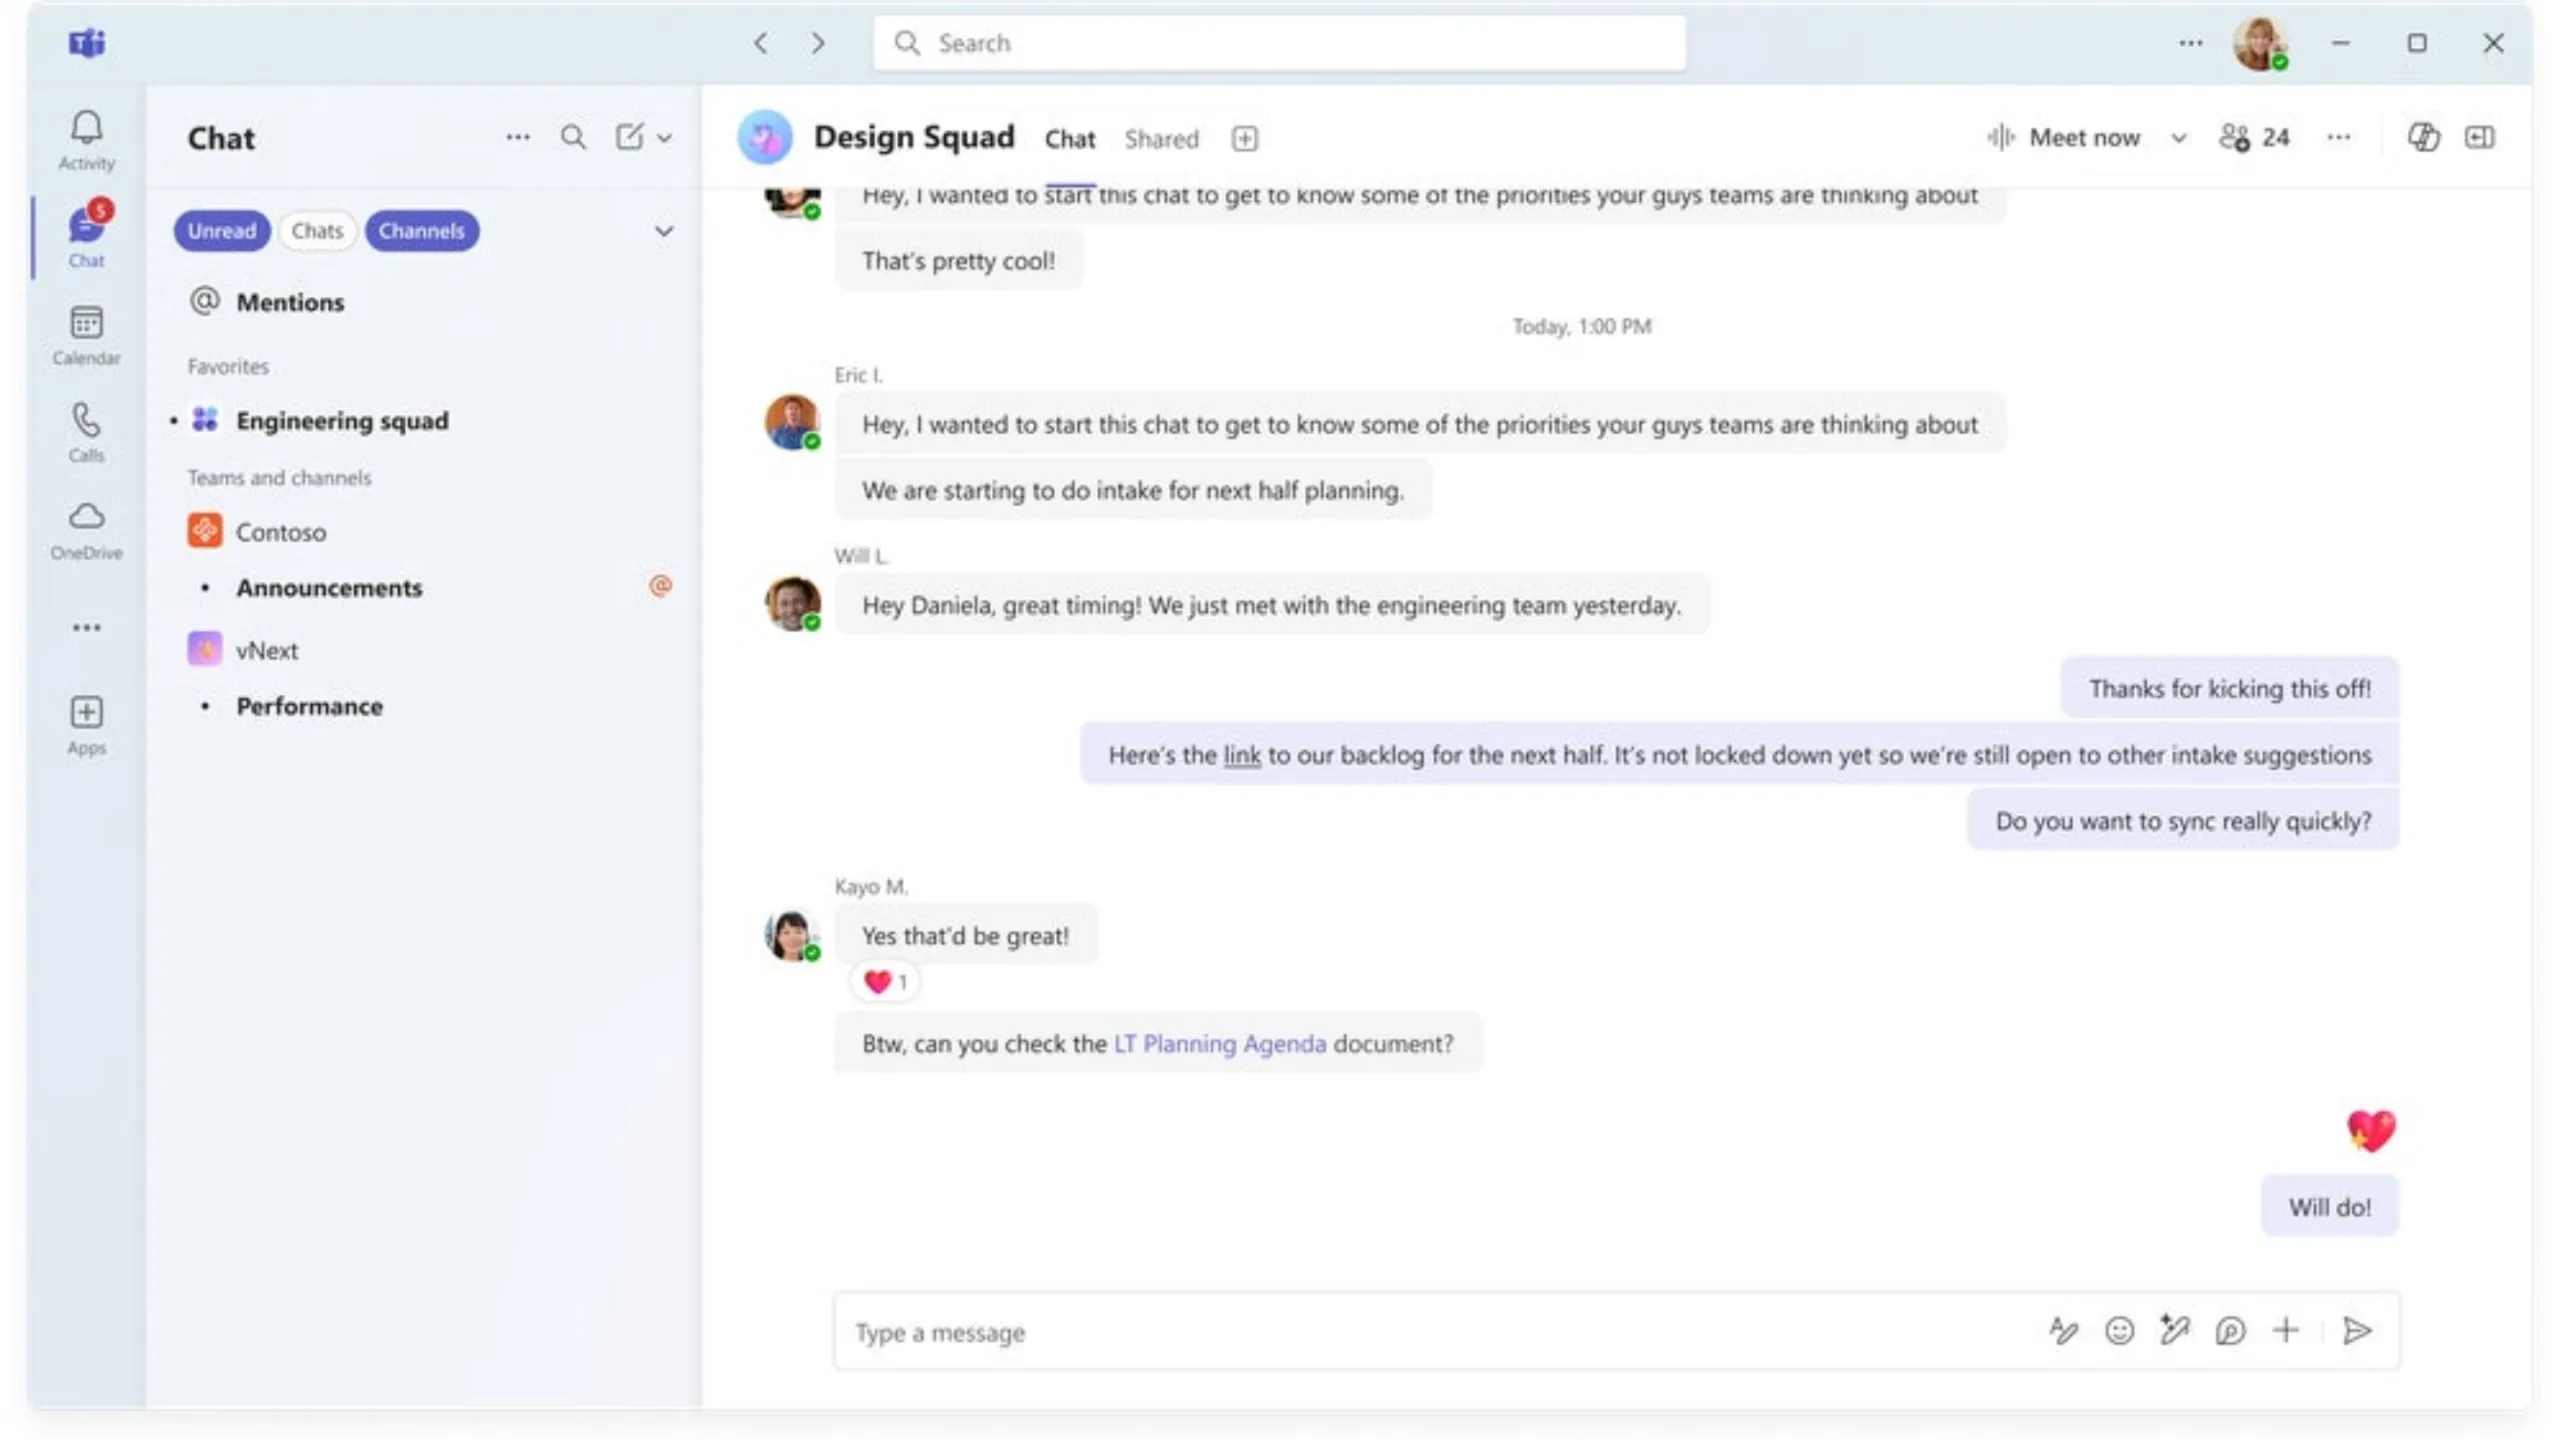
Task: Click the Microsoft Teams logo
Action: [x=87, y=43]
